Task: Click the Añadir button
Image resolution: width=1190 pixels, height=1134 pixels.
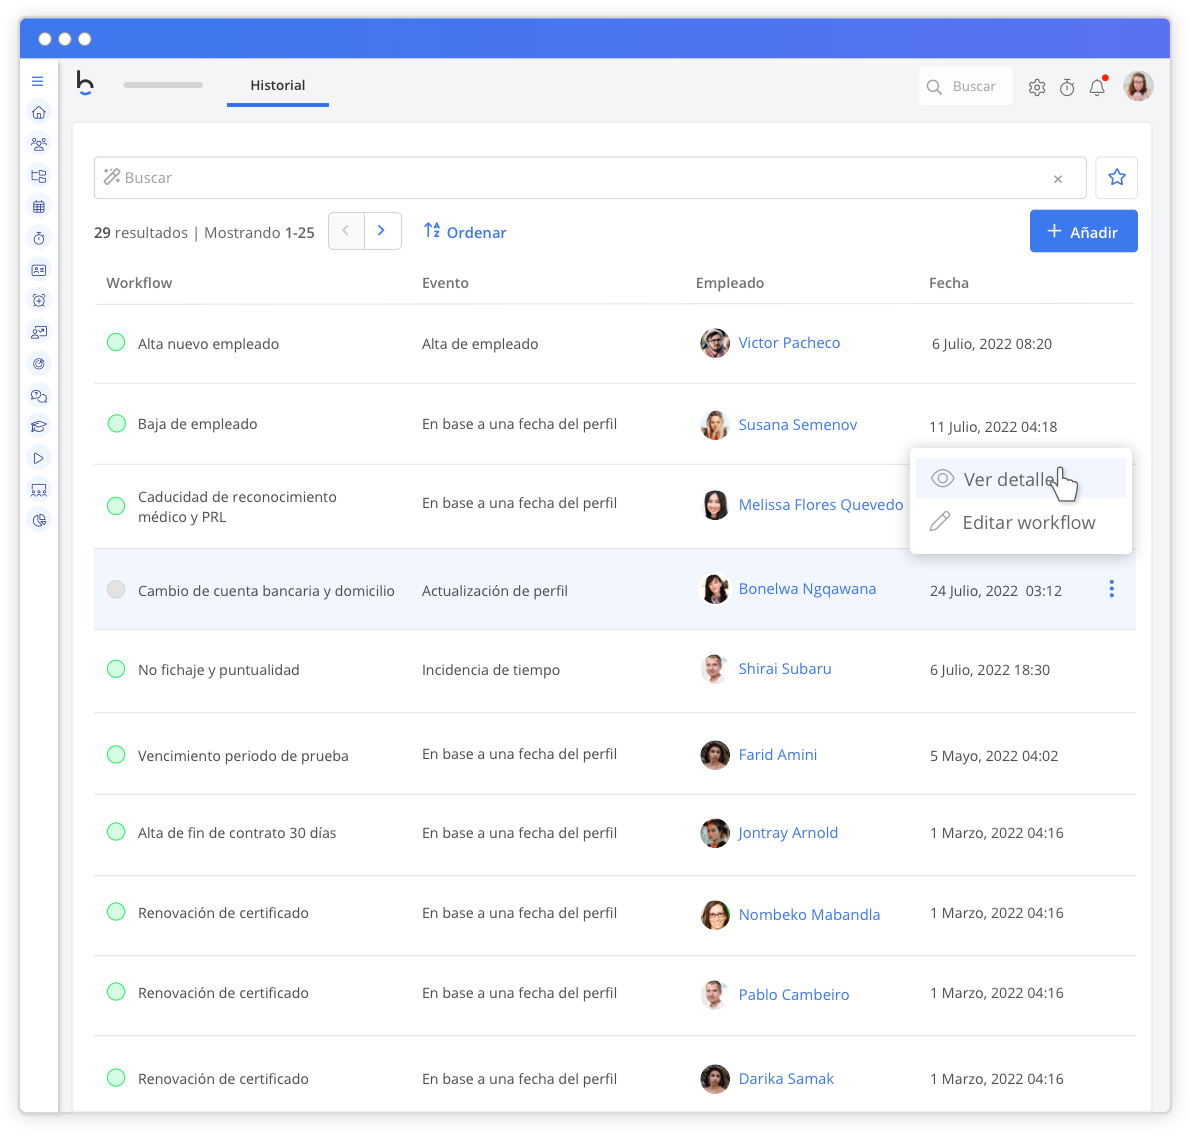Action: [x=1083, y=231]
